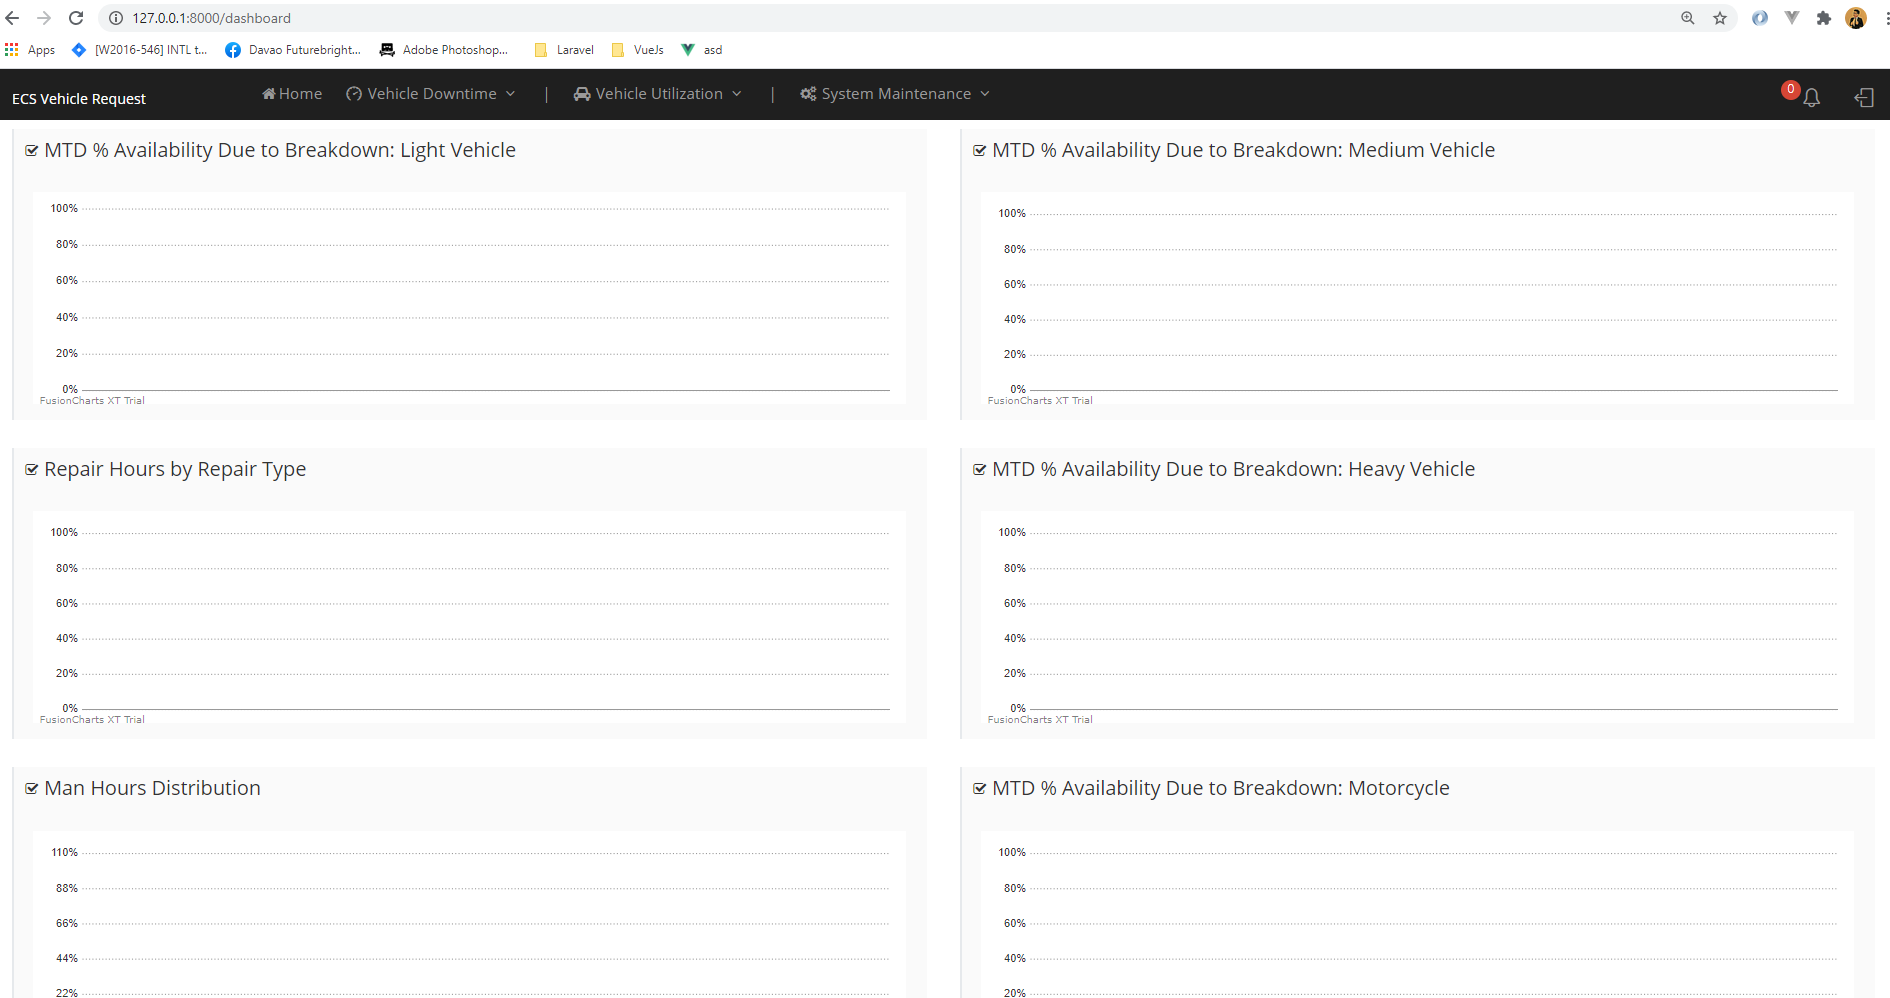This screenshot has width=1890, height=998.
Task: Open Davao Futurebright bookmark link
Action: pyautogui.click(x=293, y=50)
